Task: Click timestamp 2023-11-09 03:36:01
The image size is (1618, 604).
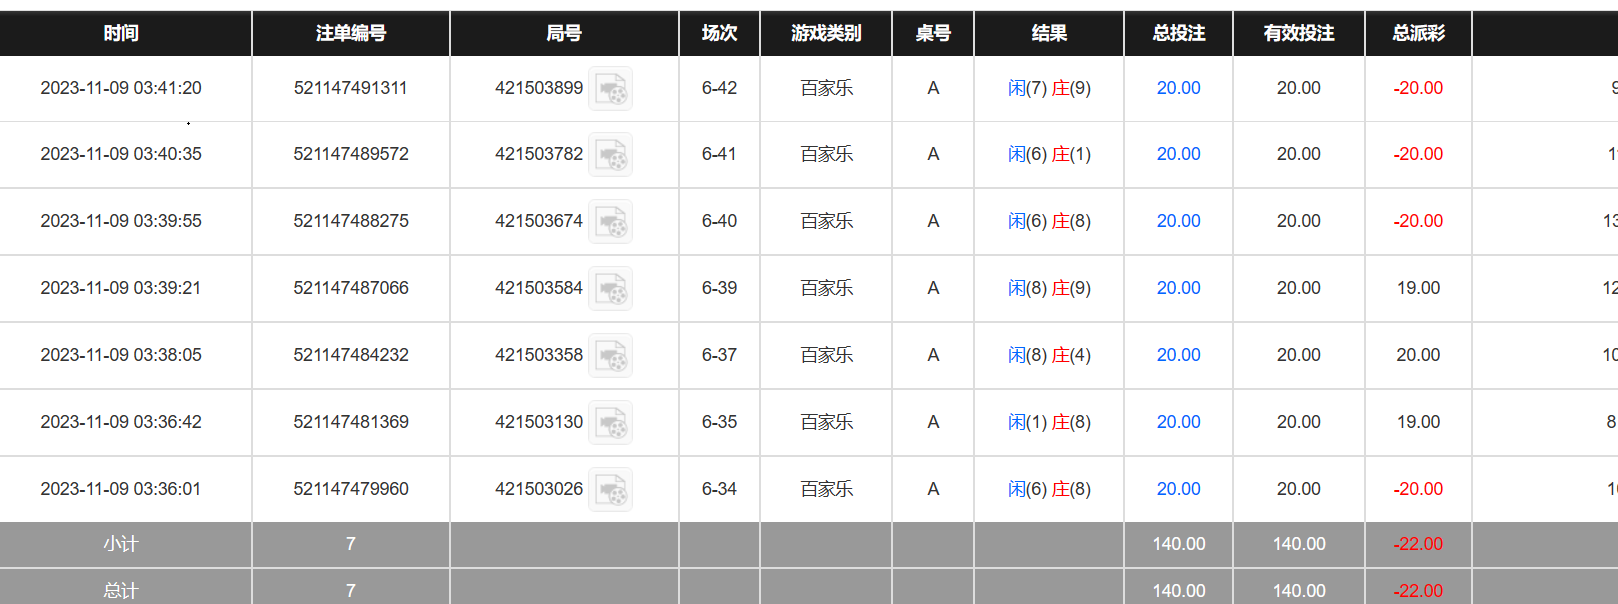Action: click(x=121, y=489)
